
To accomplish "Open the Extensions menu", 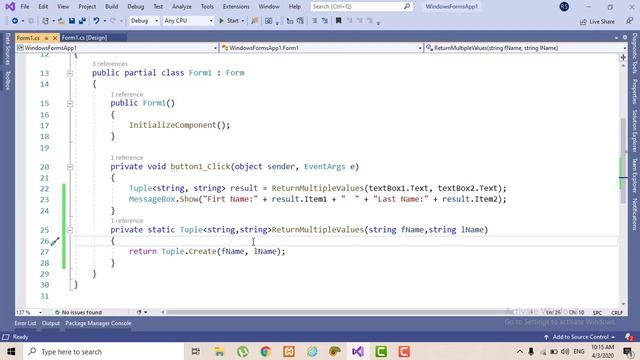I will [236, 7].
